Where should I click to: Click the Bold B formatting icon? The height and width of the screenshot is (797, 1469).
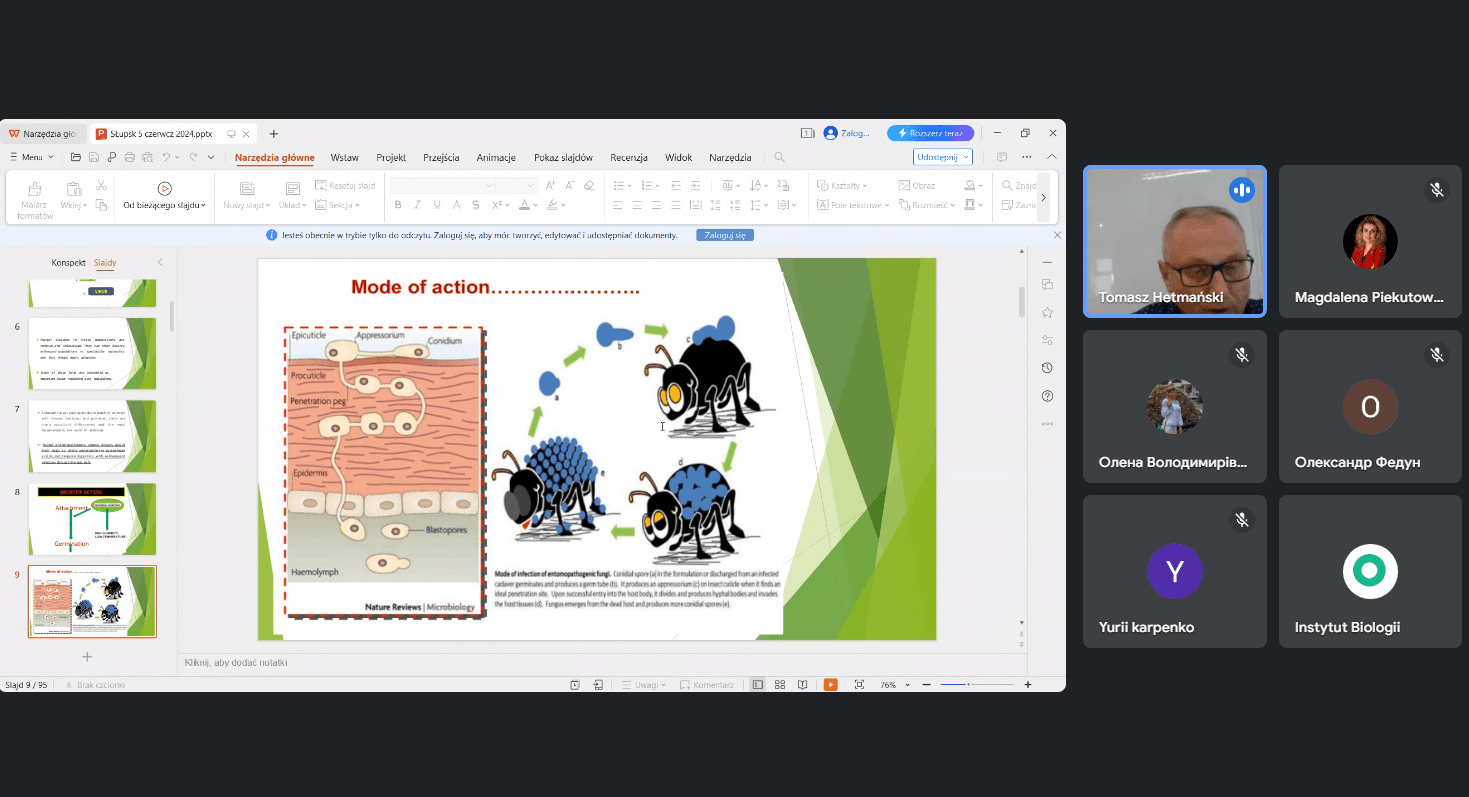point(398,205)
